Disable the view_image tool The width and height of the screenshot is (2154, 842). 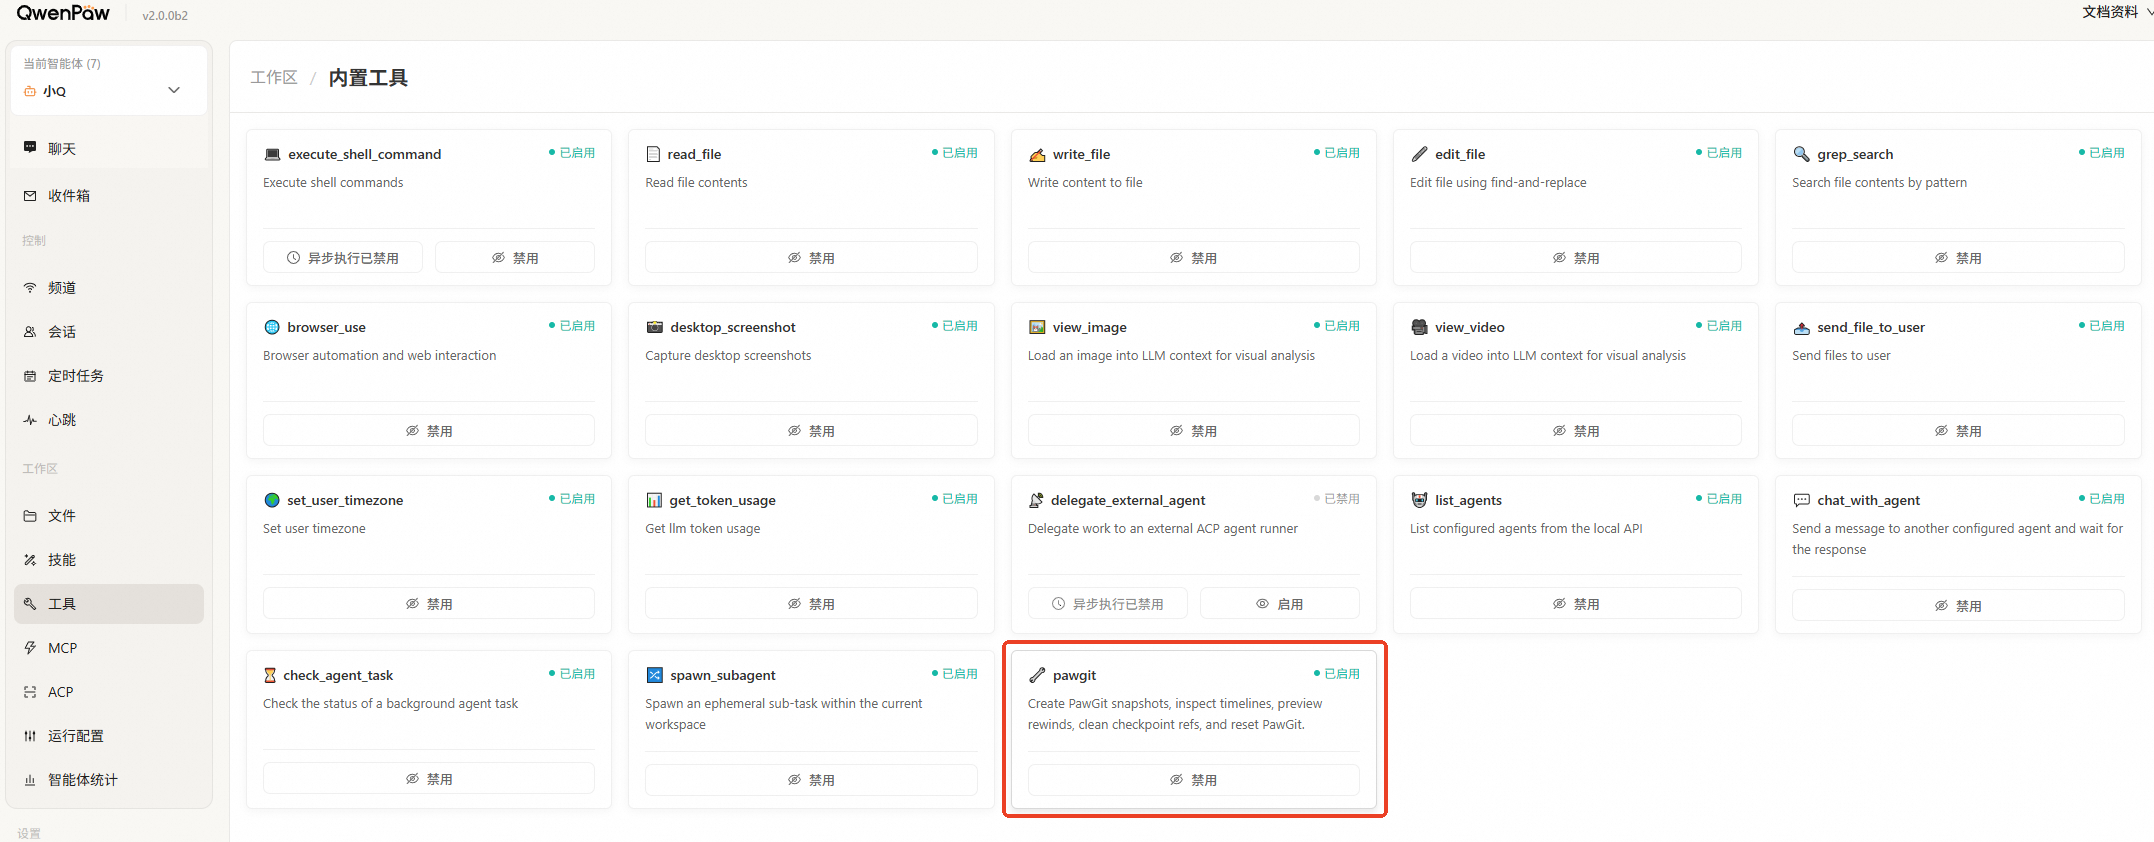pos(1194,430)
